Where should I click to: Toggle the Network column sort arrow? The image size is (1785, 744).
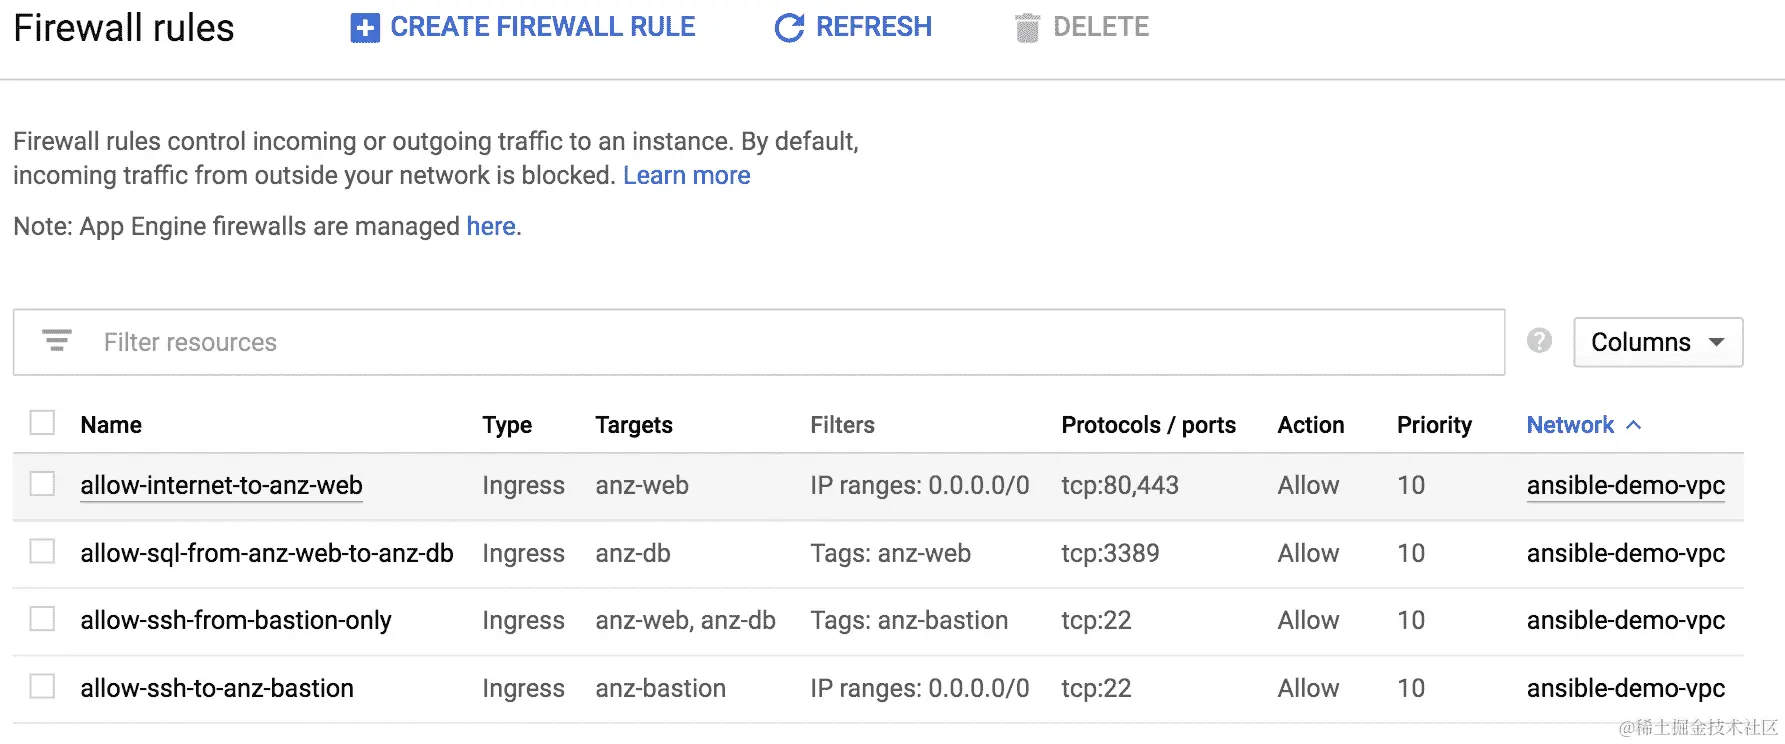(1634, 425)
